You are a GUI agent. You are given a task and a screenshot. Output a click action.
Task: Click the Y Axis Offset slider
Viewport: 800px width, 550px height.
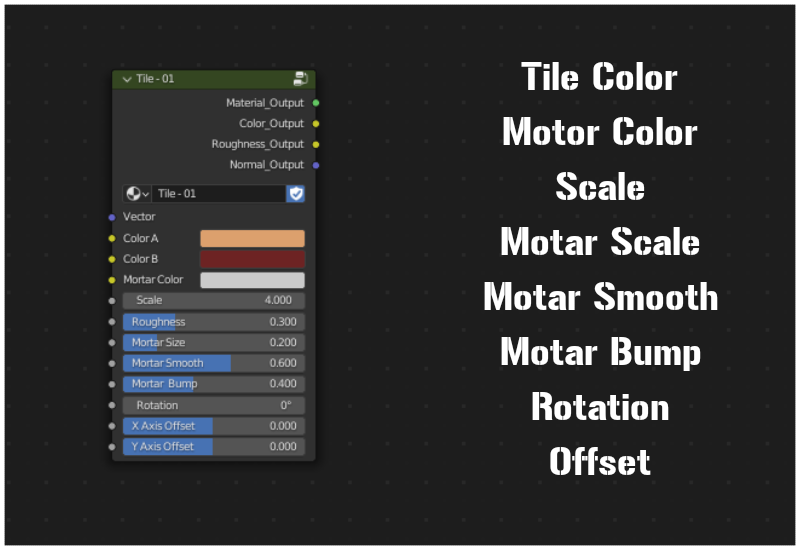coord(214,446)
